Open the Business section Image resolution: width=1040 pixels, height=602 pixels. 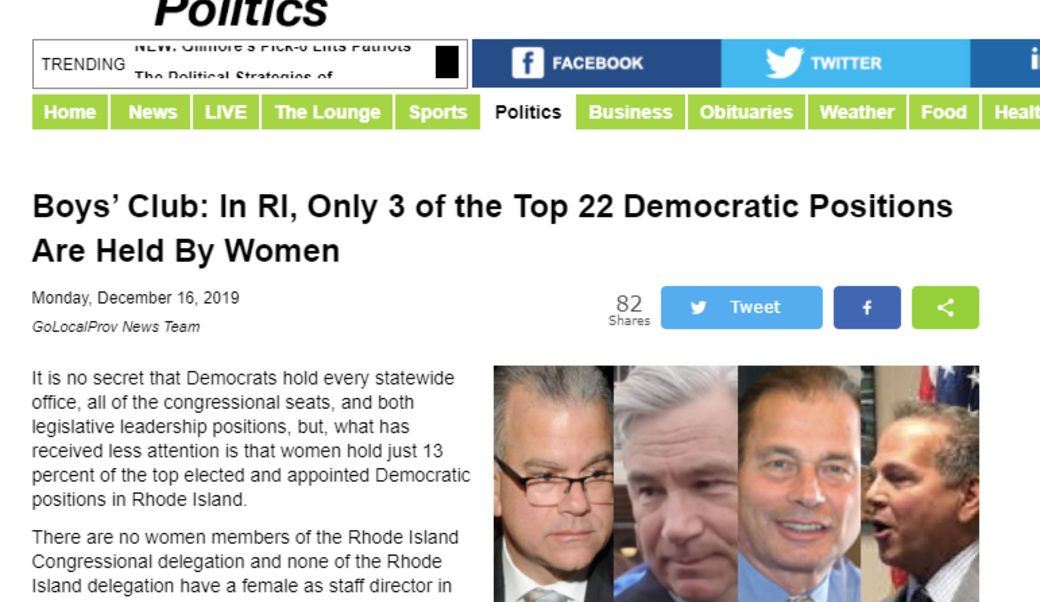pyautogui.click(x=630, y=112)
